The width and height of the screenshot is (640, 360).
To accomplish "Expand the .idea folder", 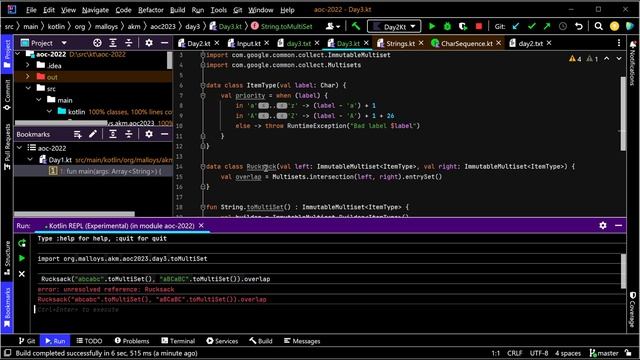I will pos(28,65).
